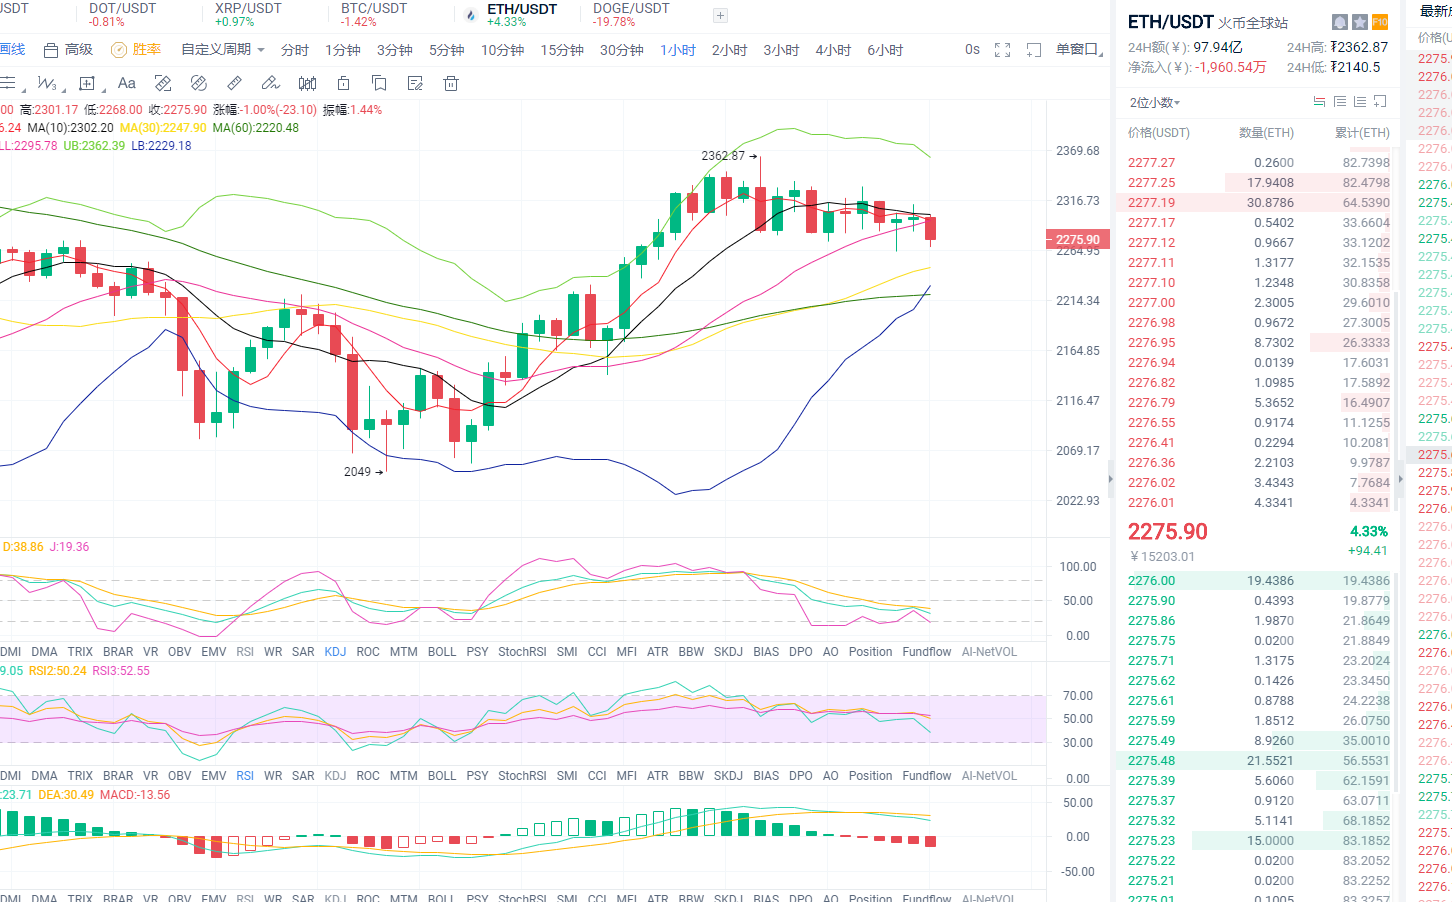This screenshot has height=902, width=1452.
Task: Toggle BOLL in the KDJ-highlighted indicator row
Action: (x=442, y=652)
